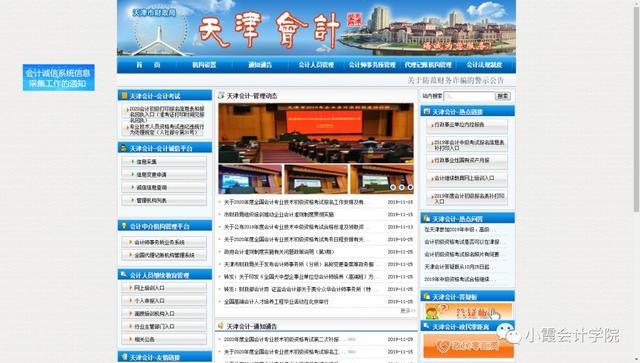Screen dimensions: 640x363
Task: Open the 会计法规制度 navigation menu
Action: pos(484,65)
